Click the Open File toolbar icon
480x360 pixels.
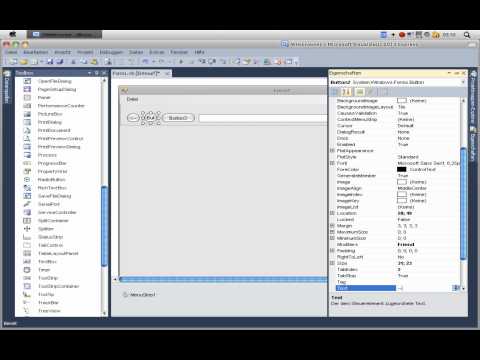[x=24, y=61]
